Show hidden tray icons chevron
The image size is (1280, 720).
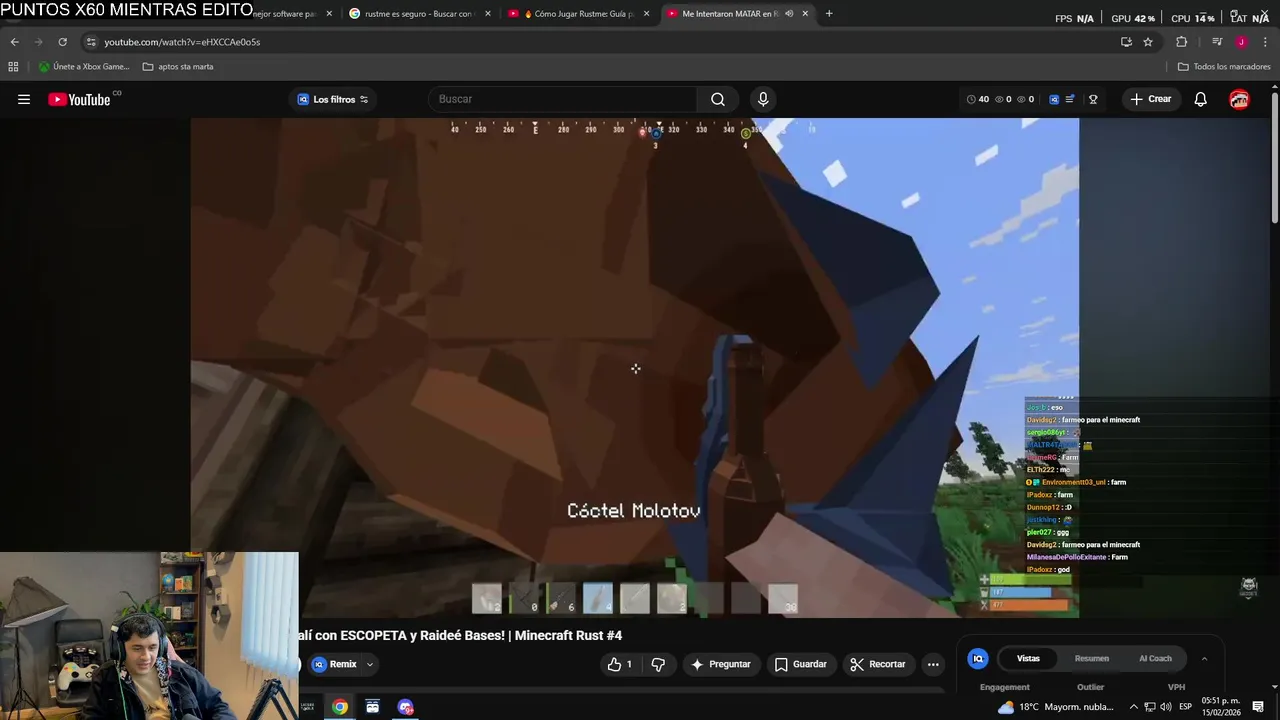[1133, 707]
